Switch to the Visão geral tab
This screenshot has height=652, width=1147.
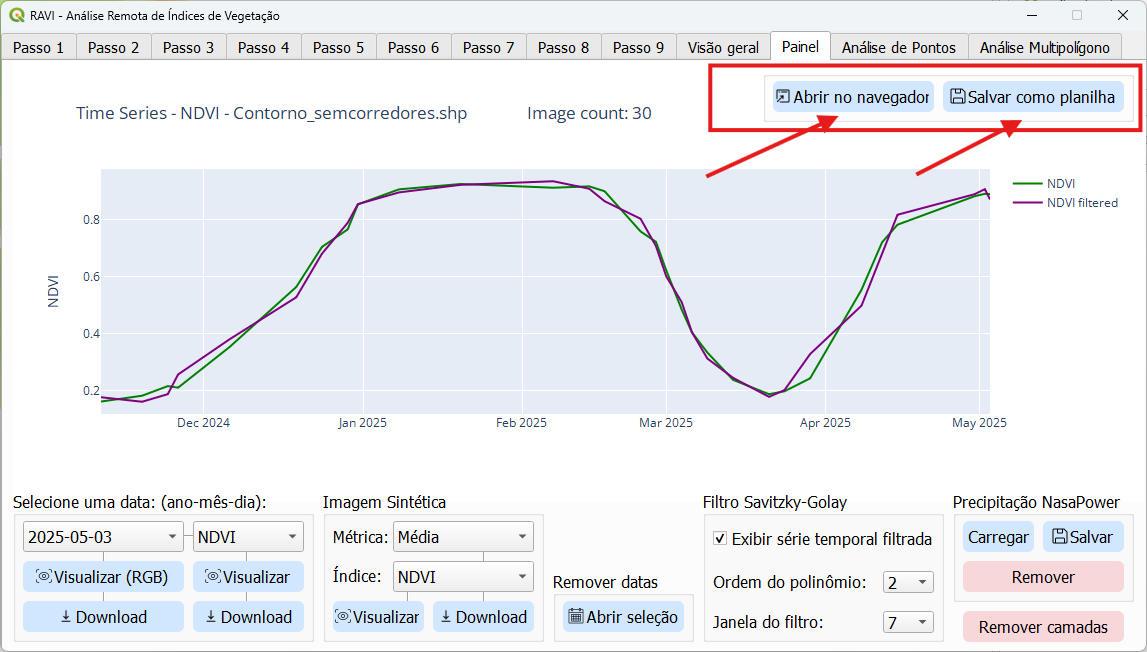(x=723, y=47)
